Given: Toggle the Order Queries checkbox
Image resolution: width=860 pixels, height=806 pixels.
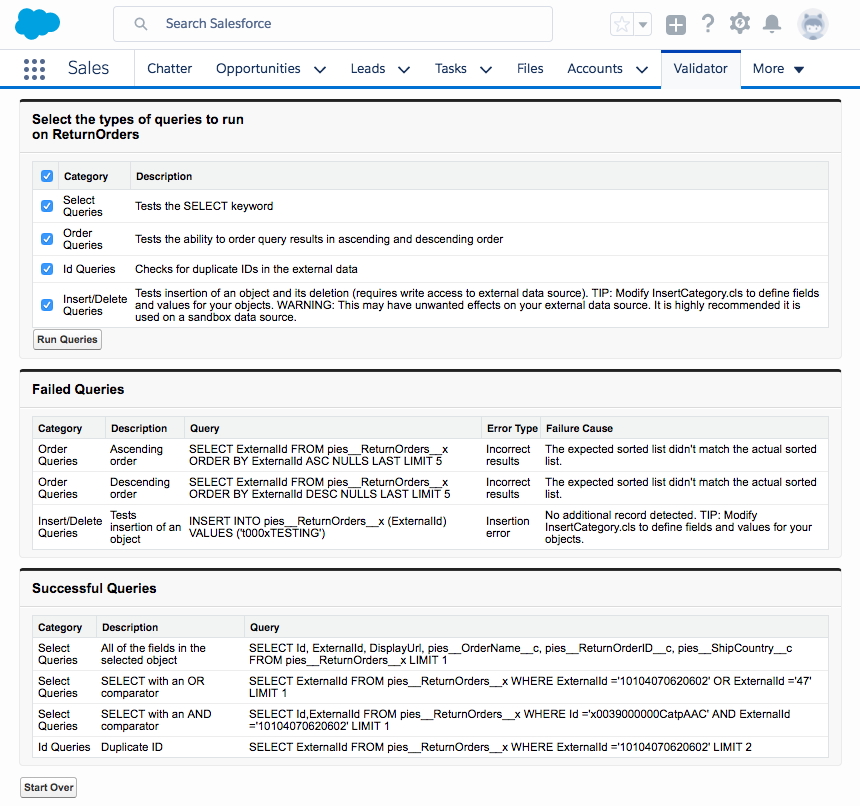Looking at the screenshot, I should (47, 239).
